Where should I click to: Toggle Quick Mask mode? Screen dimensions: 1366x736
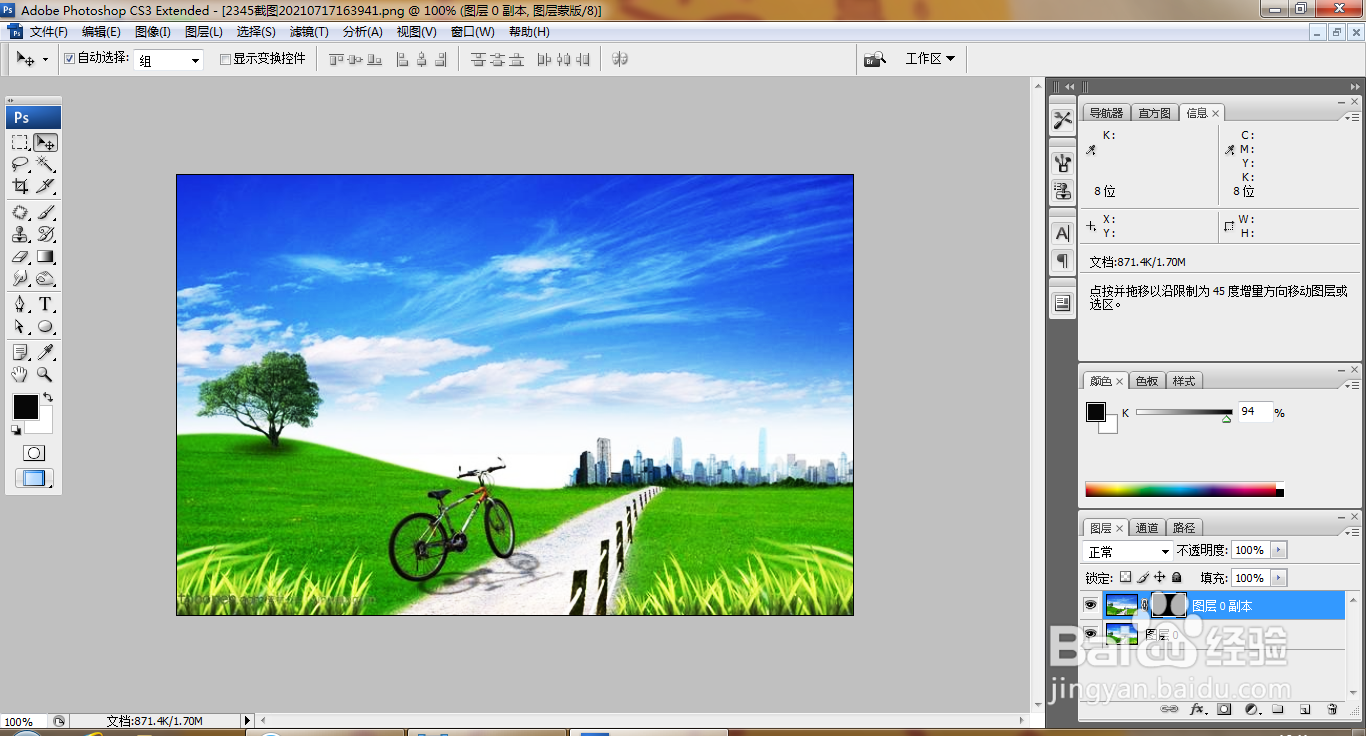point(34,453)
